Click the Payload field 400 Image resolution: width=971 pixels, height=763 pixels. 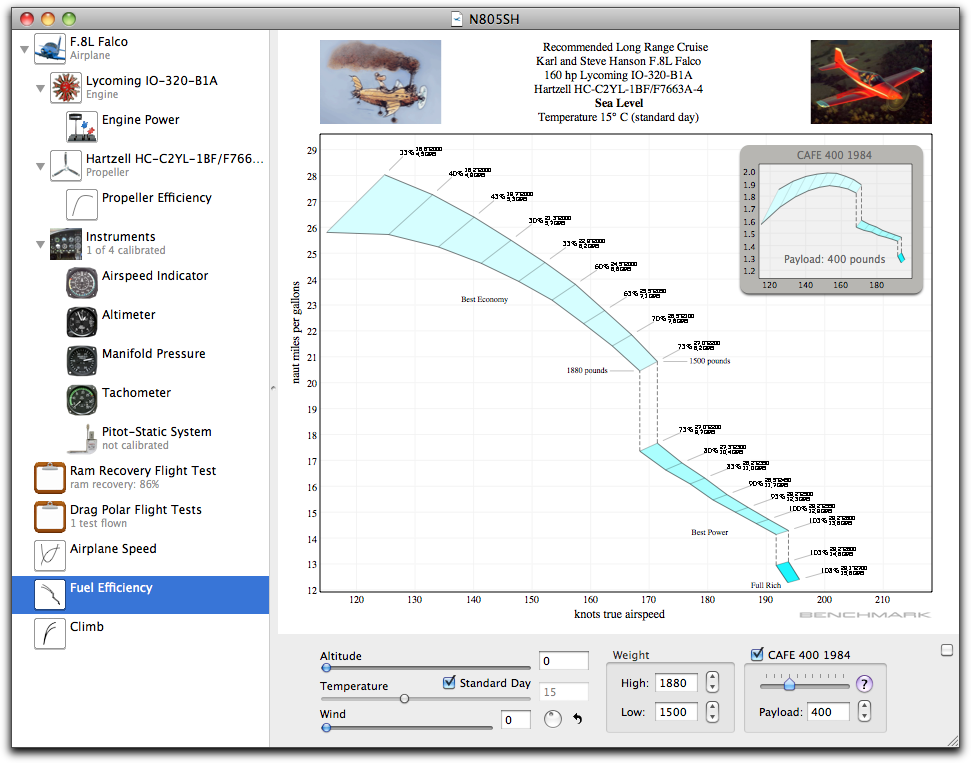point(828,712)
